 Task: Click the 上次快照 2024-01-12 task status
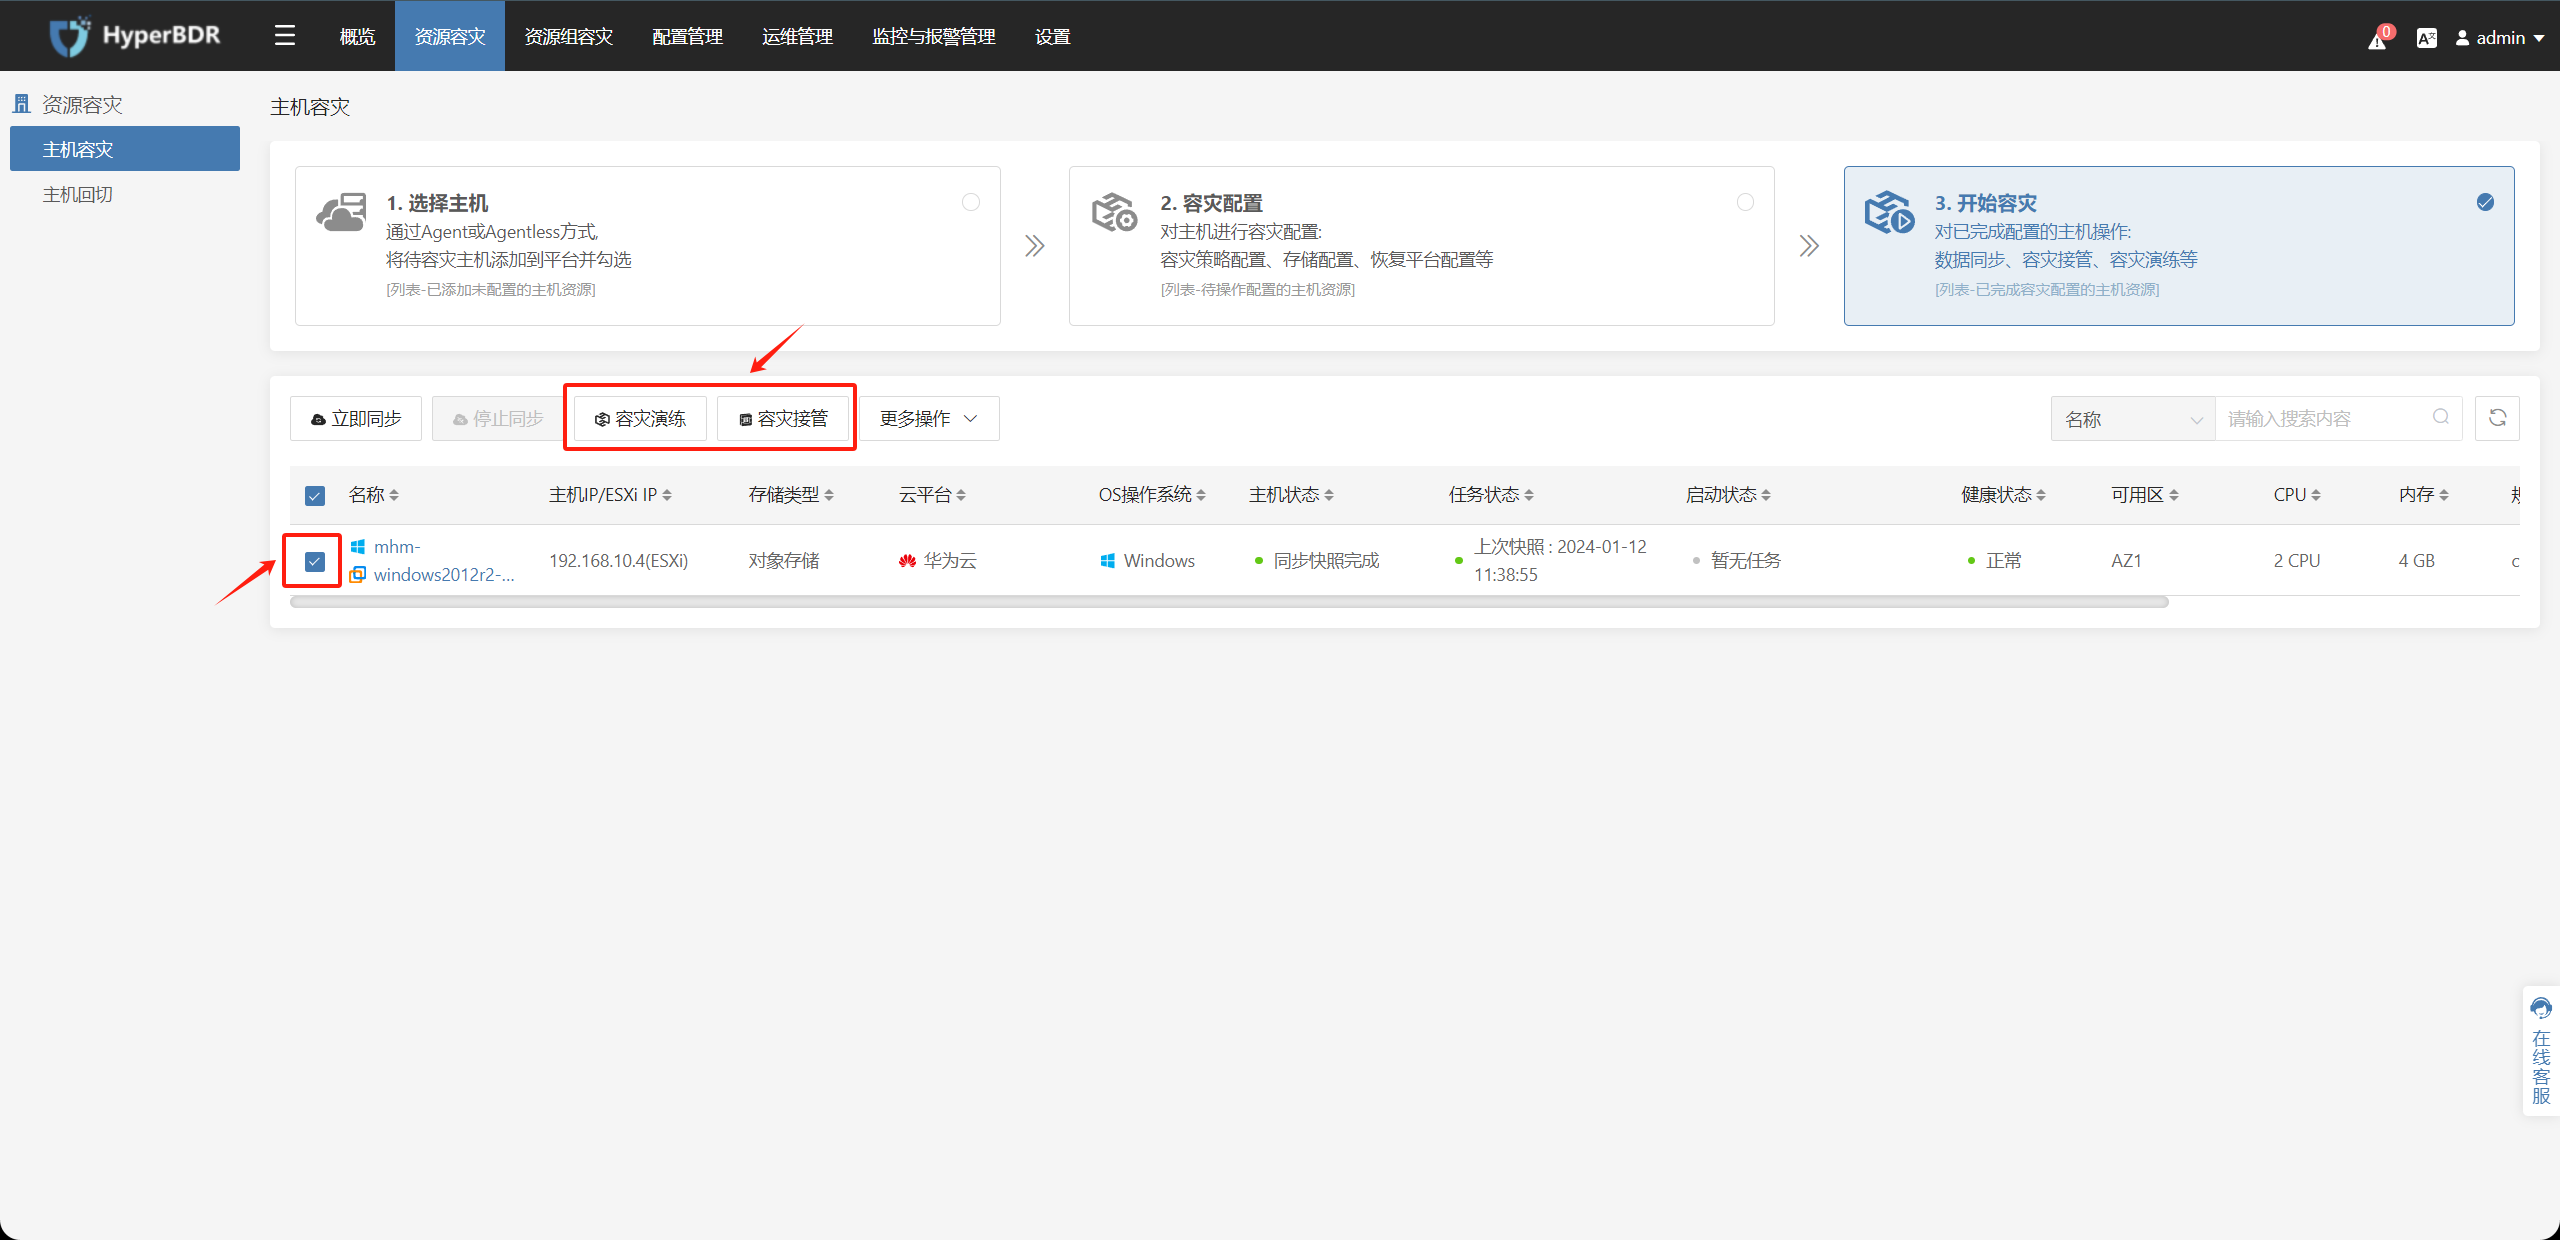tap(1560, 560)
